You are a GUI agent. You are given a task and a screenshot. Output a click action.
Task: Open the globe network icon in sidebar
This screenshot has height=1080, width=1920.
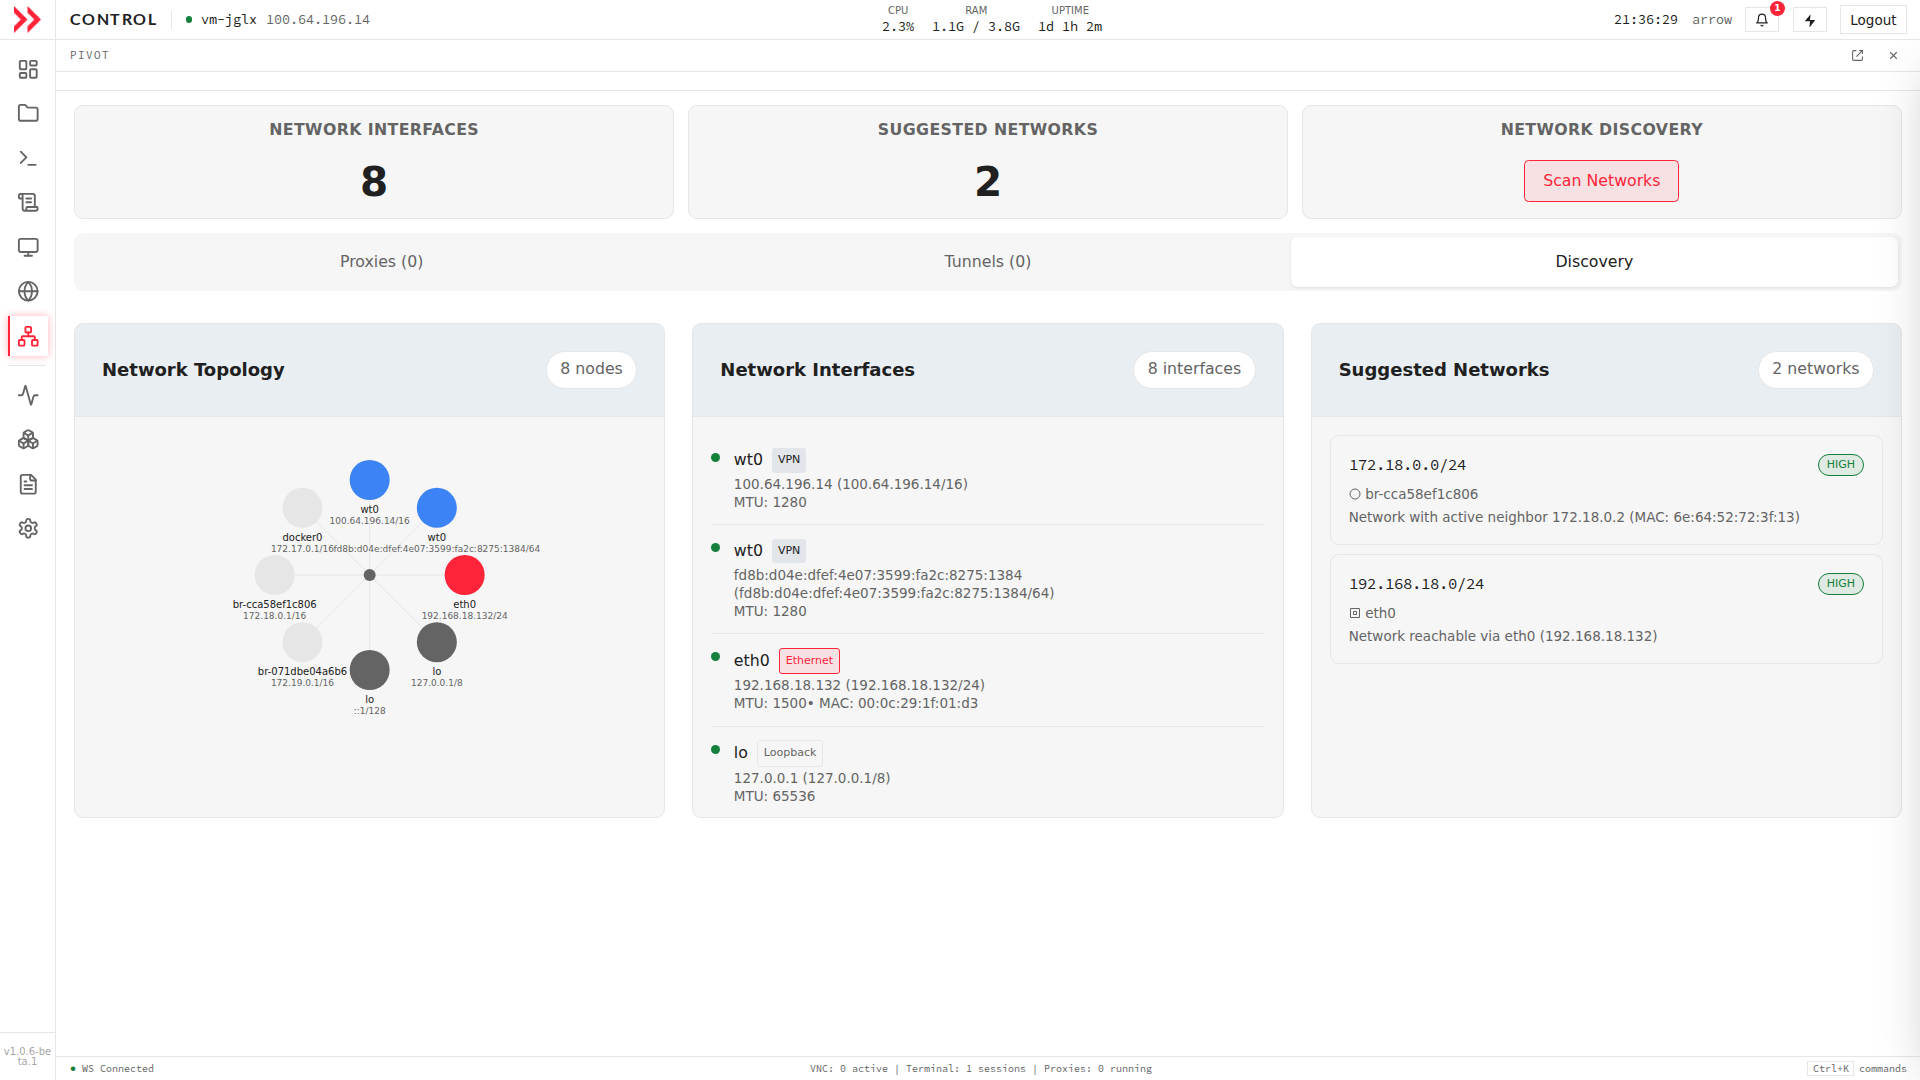pyautogui.click(x=28, y=291)
